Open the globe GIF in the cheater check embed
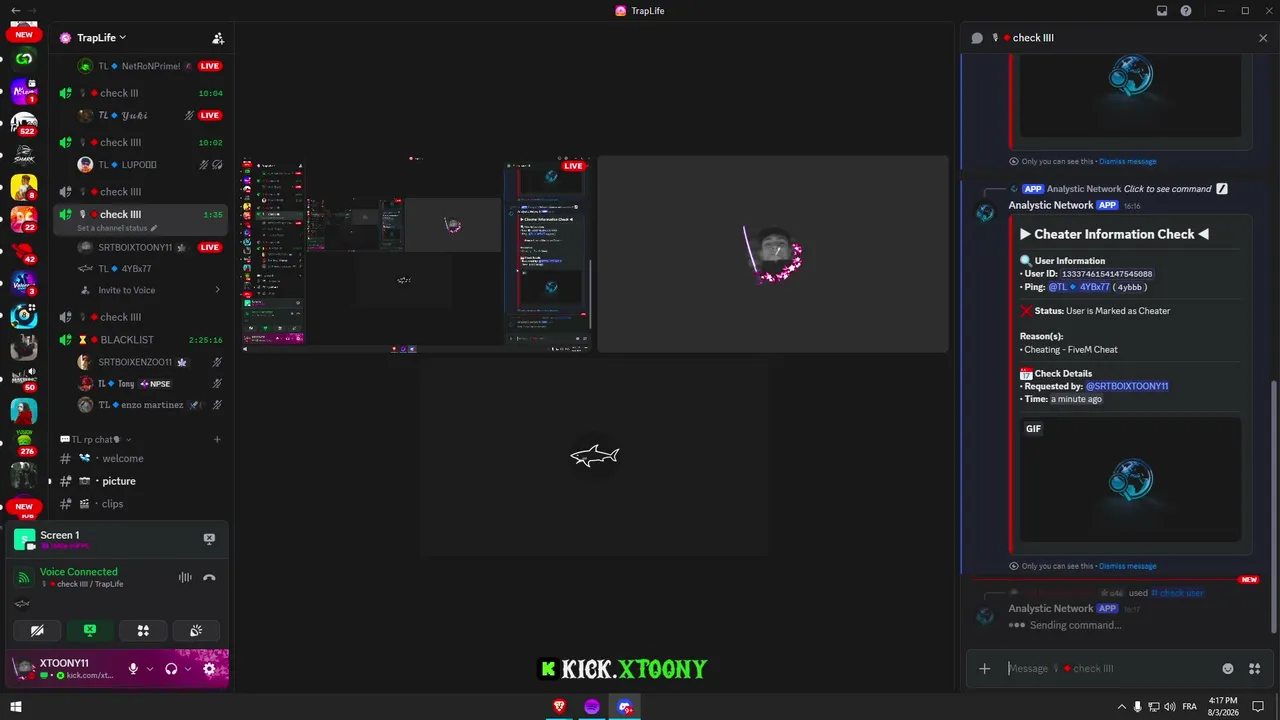The width and height of the screenshot is (1280, 720). click(1130, 479)
